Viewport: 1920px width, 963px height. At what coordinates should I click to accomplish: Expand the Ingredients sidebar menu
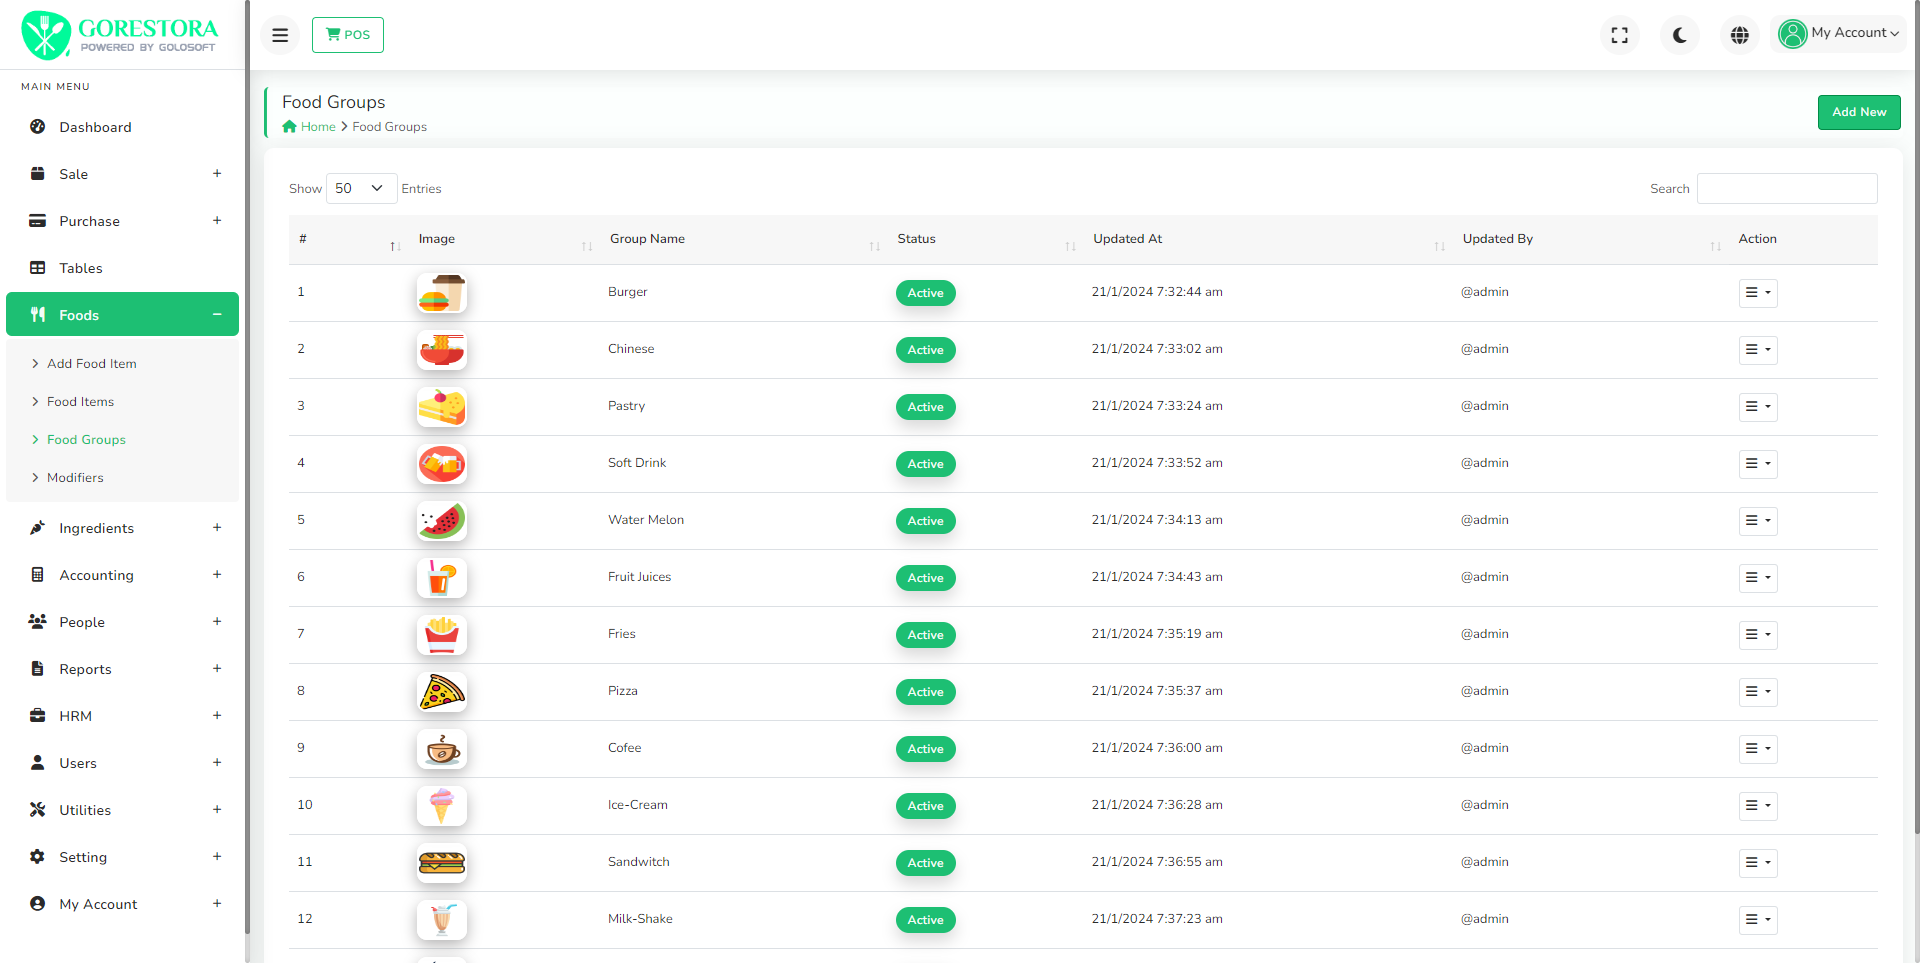(x=122, y=528)
